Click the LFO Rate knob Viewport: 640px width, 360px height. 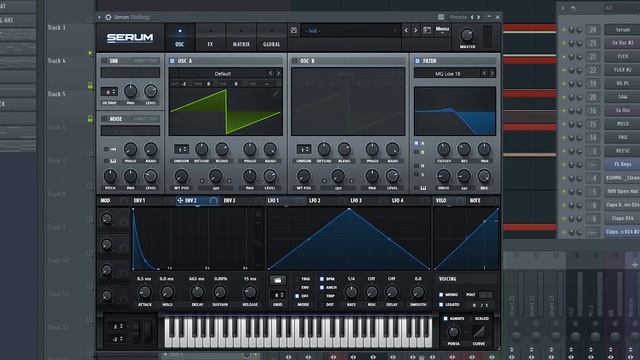click(351, 292)
